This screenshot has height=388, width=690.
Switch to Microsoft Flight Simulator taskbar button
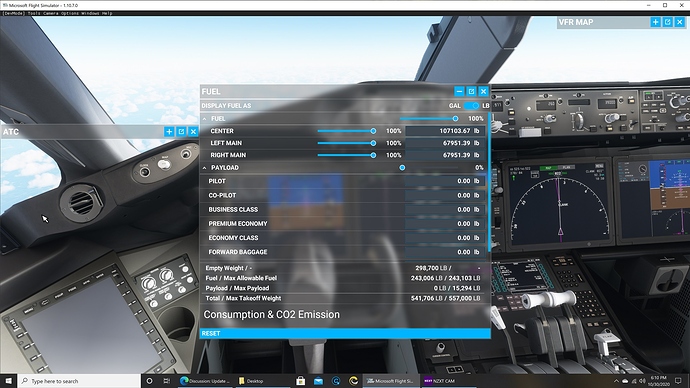pos(391,381)
